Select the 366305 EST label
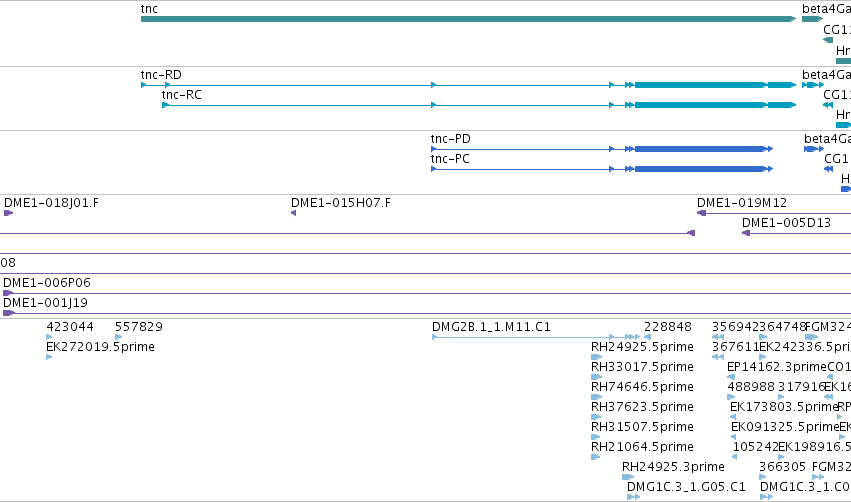The height and width of the screenshot is (502, 851). coord(783,467)
